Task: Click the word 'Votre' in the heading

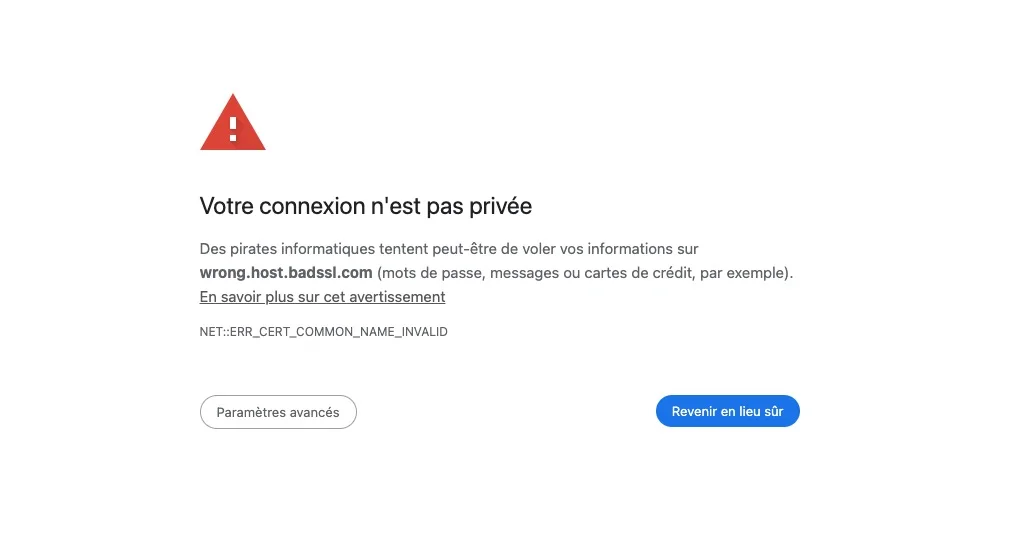Action: pyautogui.click(x=227, y=207)
